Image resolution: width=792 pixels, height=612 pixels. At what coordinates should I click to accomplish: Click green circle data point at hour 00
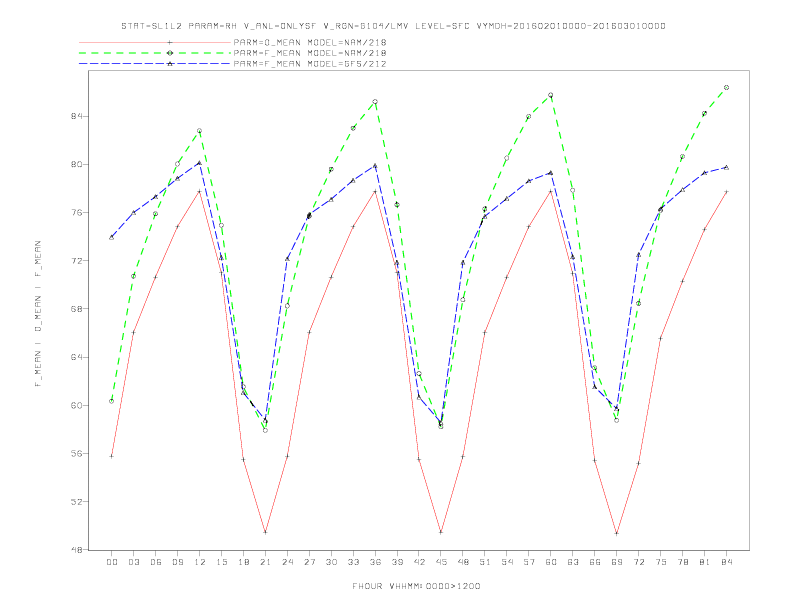[x=112, y=401]
